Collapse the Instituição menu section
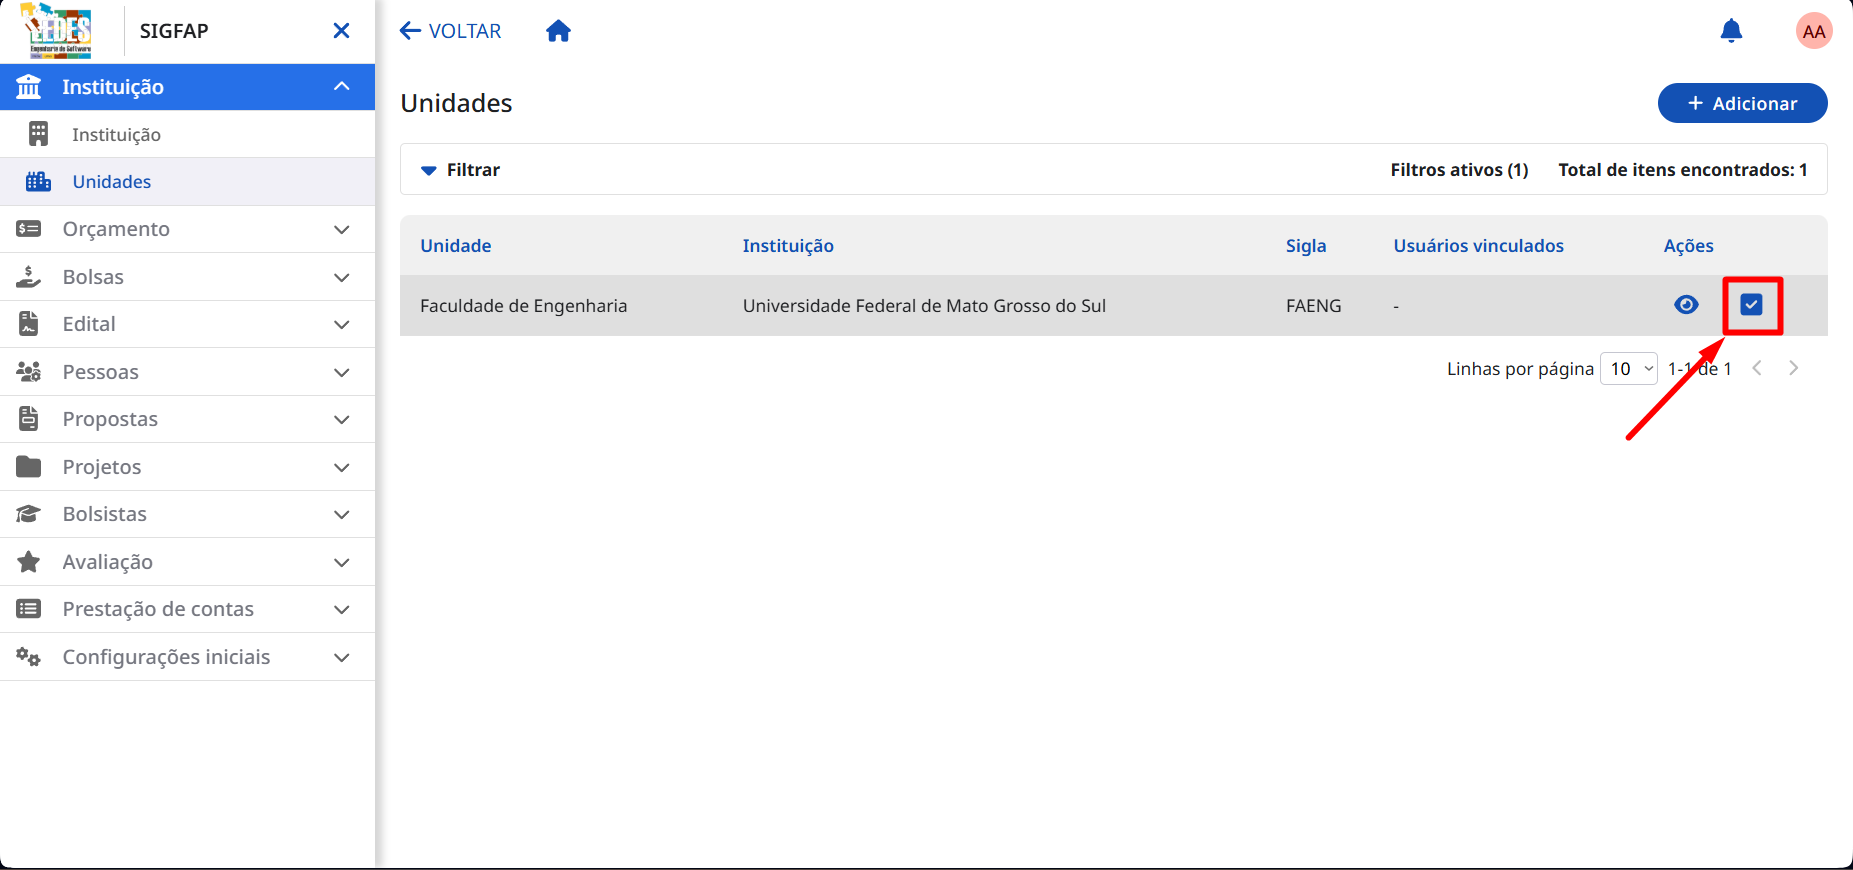The width and height of the screenshot is (1853, 870). [341, 87]
